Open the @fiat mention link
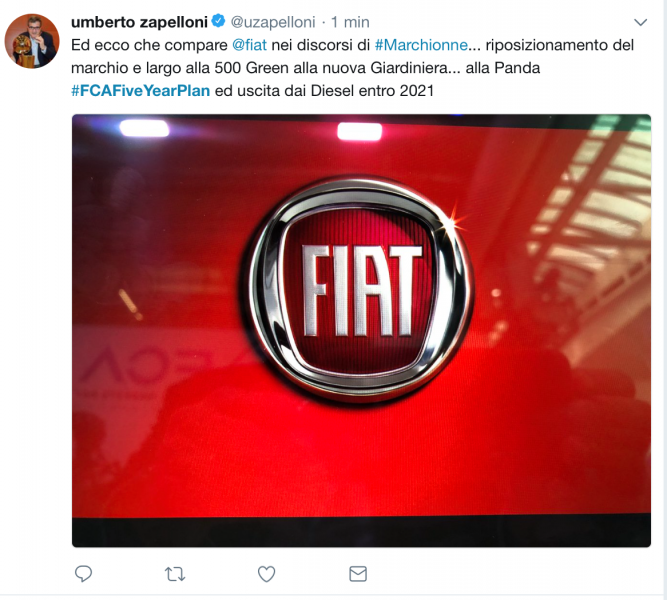Viewport: 667px width, 600px height. [x=249, y=45]
